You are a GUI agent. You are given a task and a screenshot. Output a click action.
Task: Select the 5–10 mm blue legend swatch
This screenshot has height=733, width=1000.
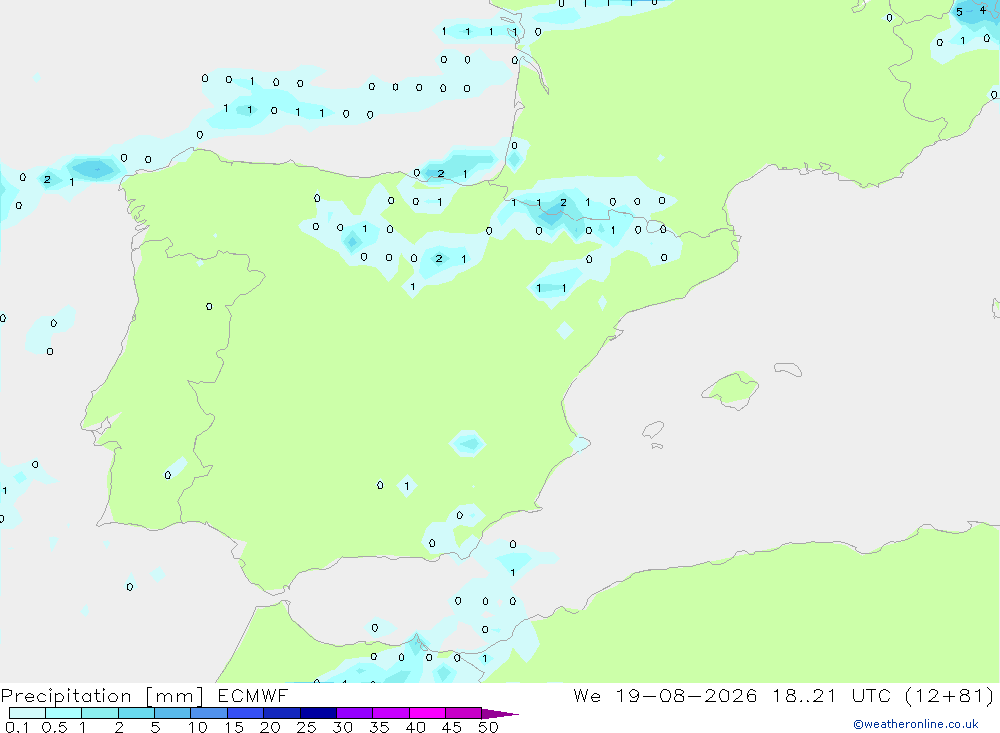click(173, 713)
